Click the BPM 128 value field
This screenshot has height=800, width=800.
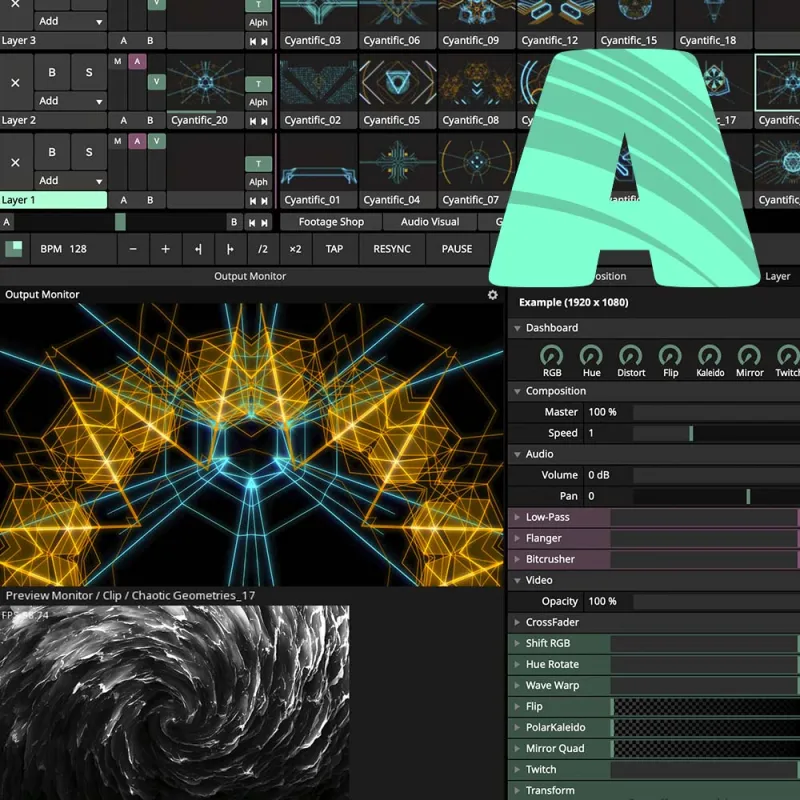pos(73,249)
